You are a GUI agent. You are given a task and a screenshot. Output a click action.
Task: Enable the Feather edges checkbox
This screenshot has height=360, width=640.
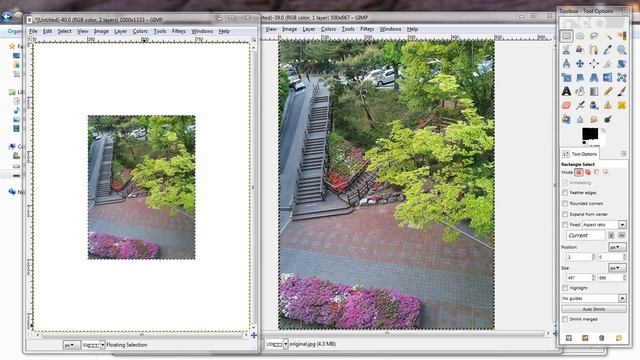tap(565, 193)
